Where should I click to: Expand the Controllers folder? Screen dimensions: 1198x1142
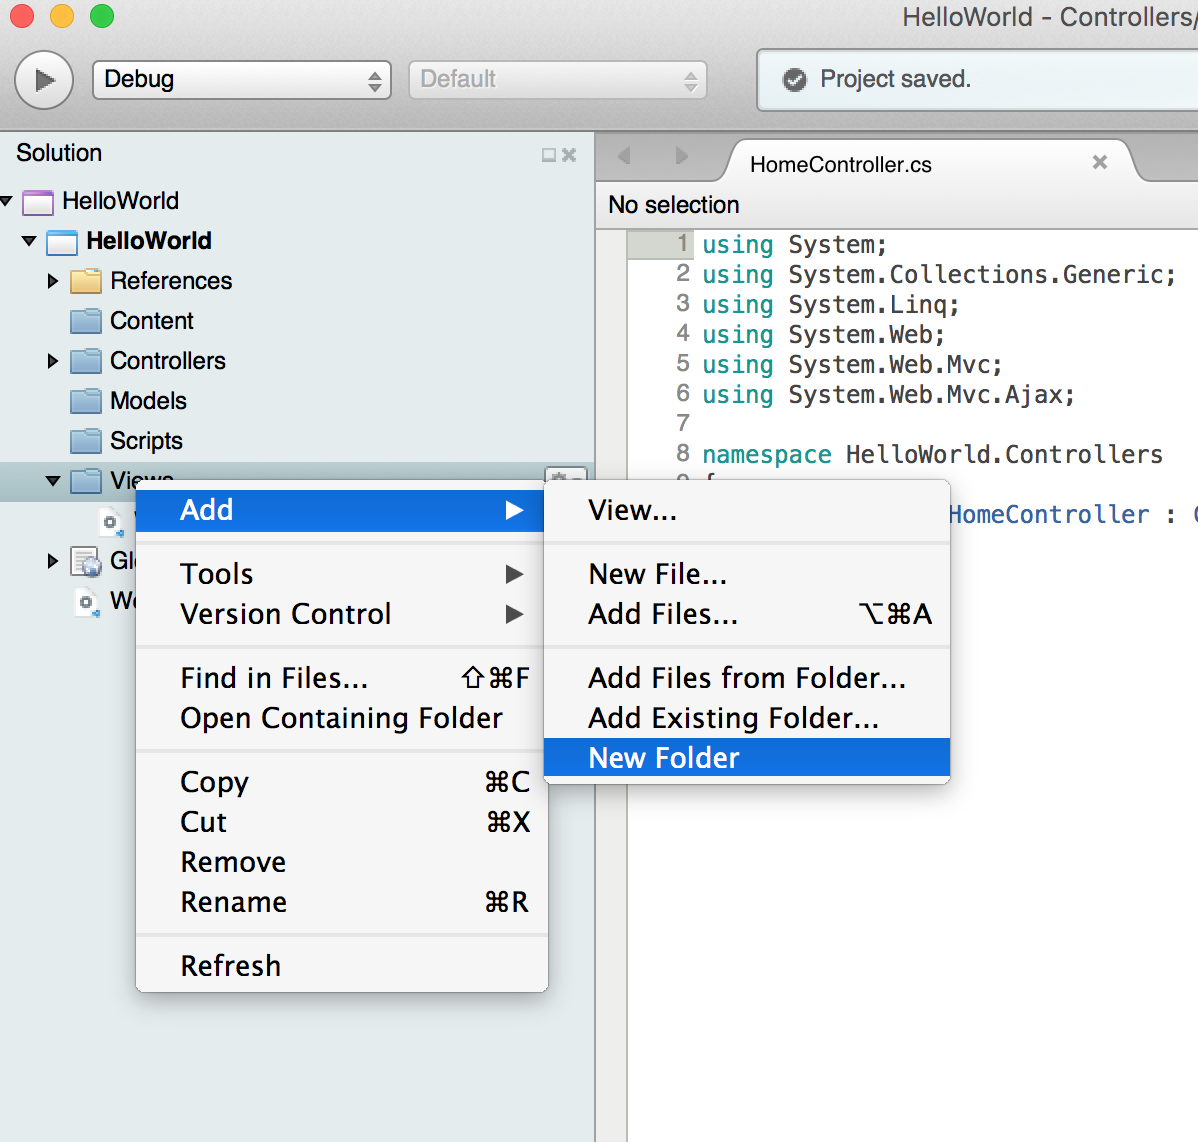point(53,361)
